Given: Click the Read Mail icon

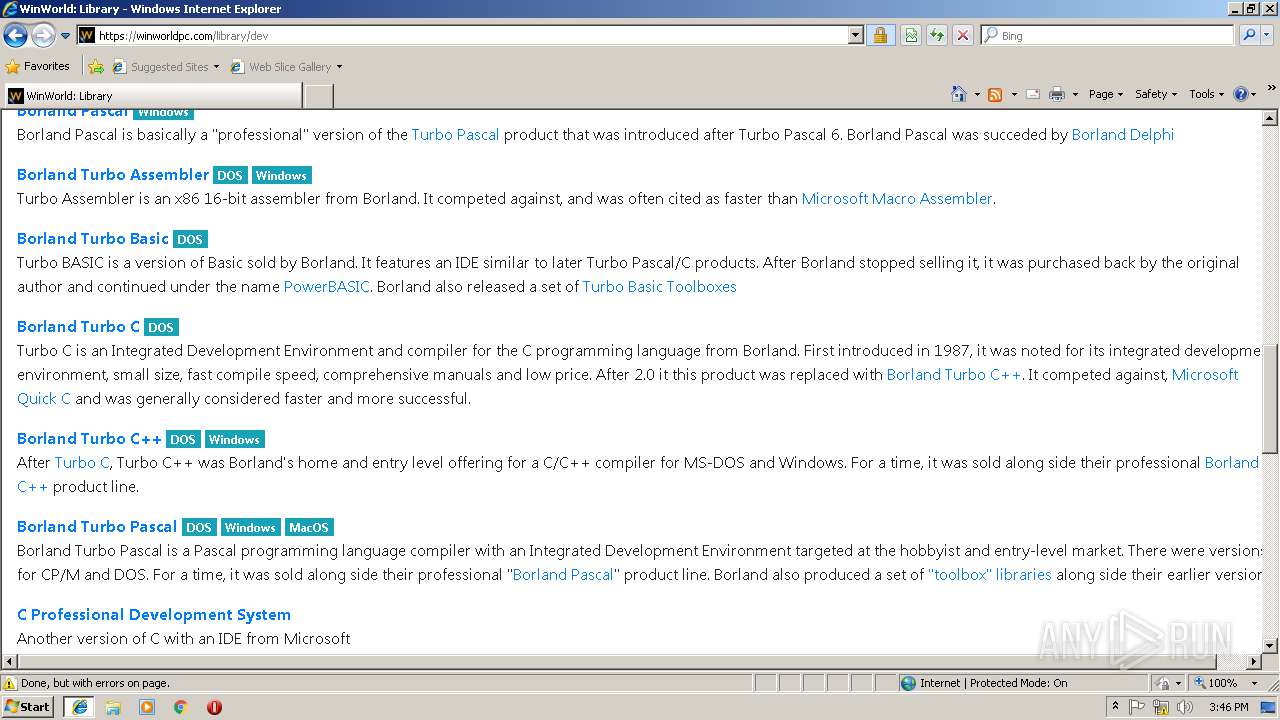Looking at the screenshot, I should click(x=1033, y=94).
